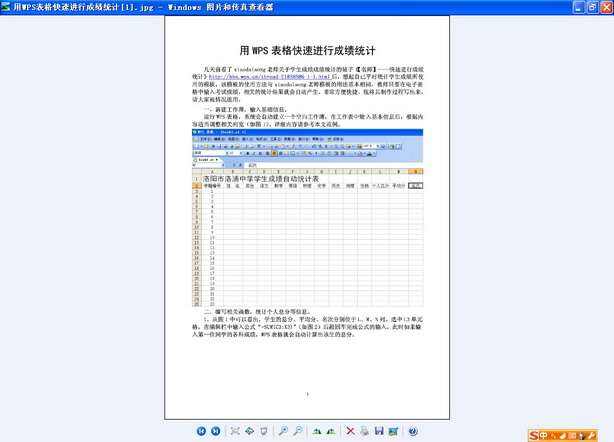Click the blue underlined URL in document

point(270,77)
